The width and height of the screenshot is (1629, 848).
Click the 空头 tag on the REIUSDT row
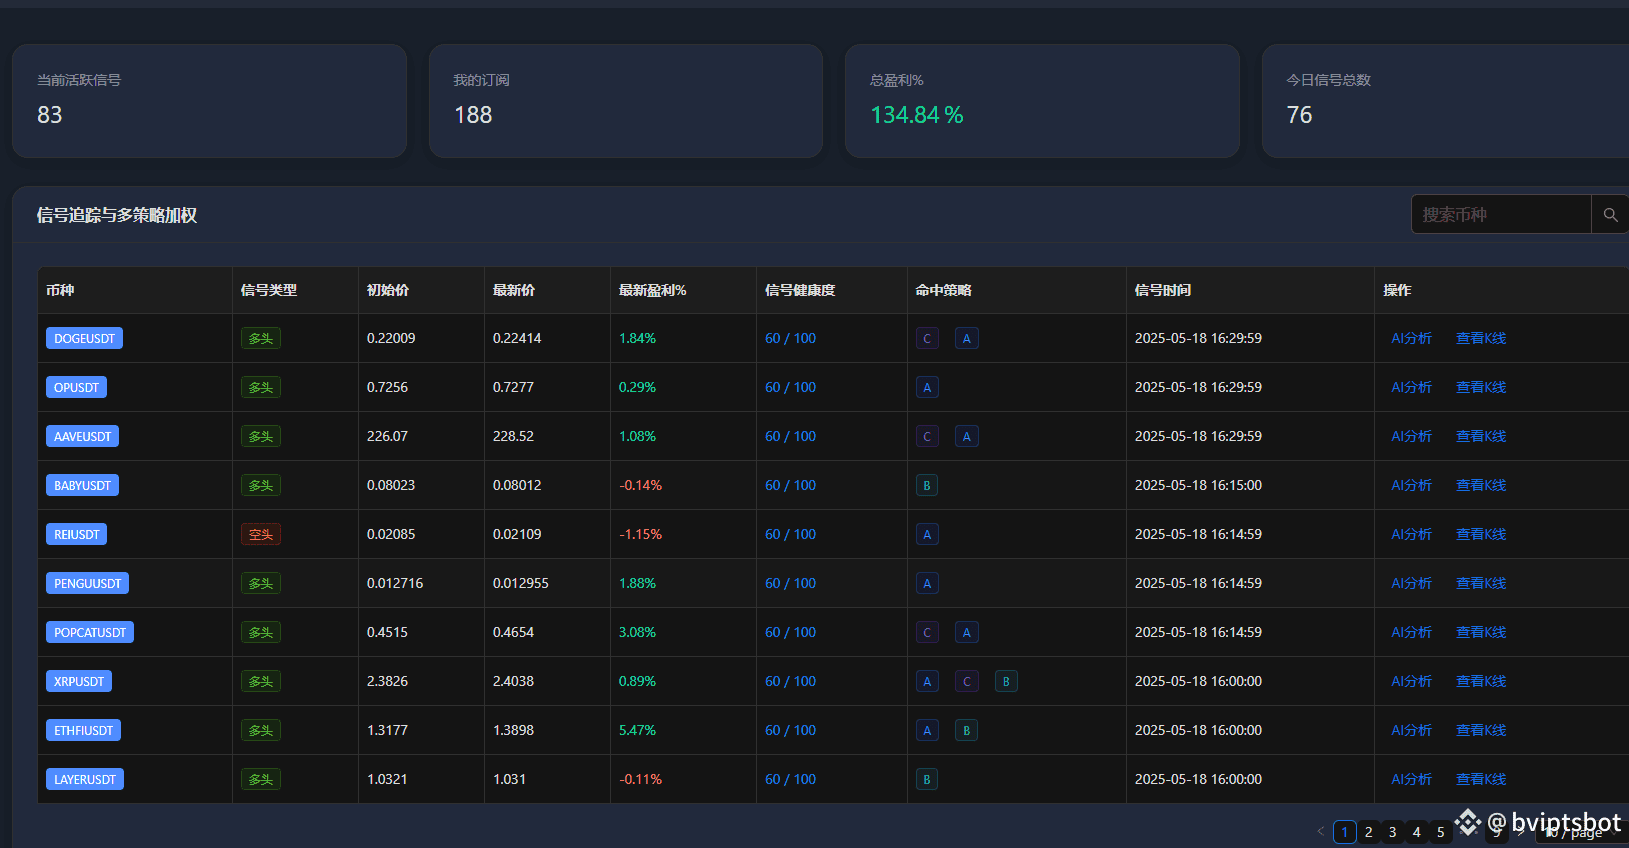(261, 535)
